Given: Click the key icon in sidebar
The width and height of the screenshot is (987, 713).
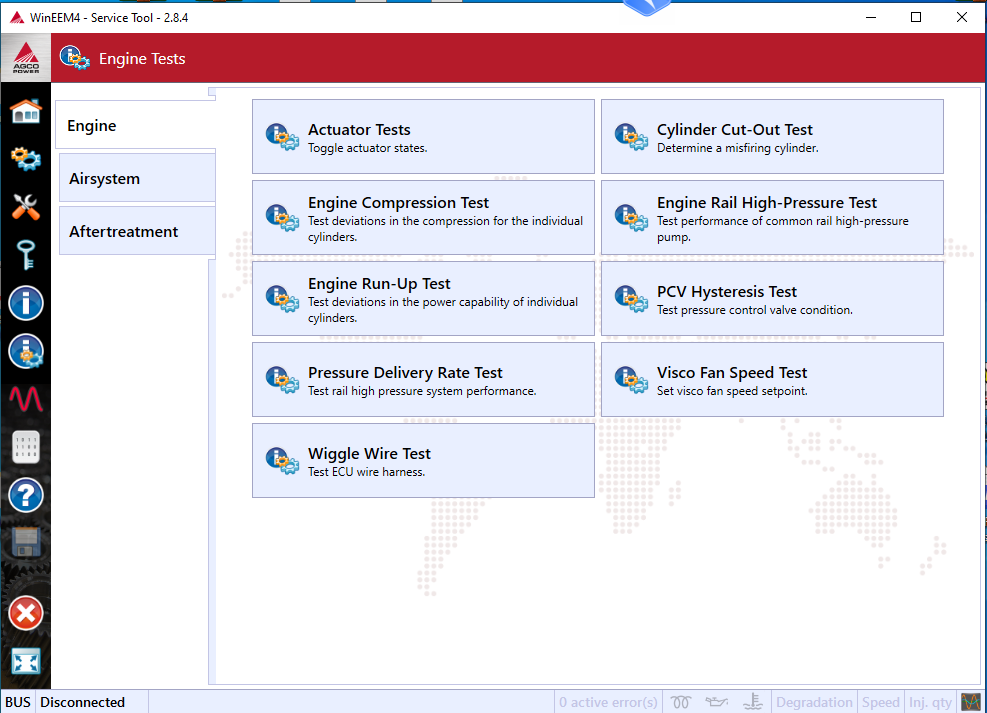Looking at the screenshot, I should click(x=26, y=254).
